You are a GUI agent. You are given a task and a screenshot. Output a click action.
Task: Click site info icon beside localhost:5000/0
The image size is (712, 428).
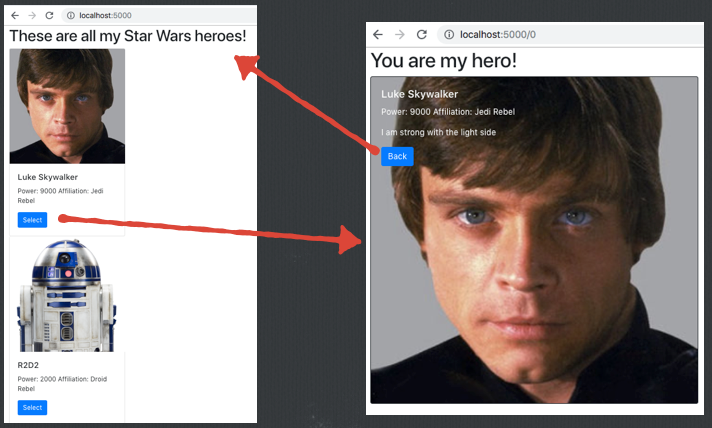(449, 34)
